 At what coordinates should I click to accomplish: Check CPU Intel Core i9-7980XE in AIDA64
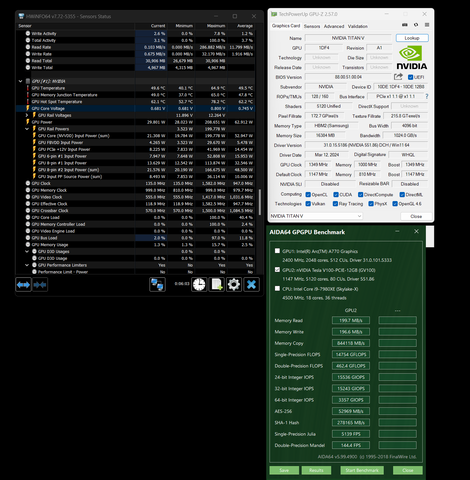[277, 288]
